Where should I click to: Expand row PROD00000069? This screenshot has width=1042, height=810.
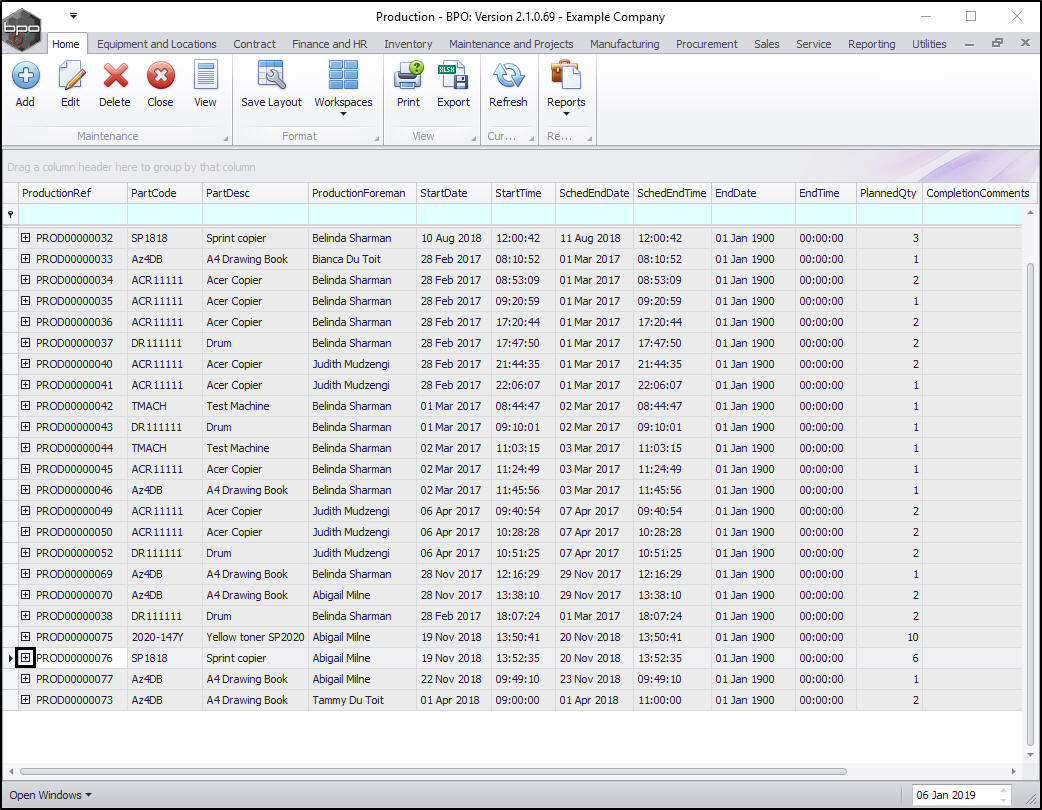coord(25,573)
